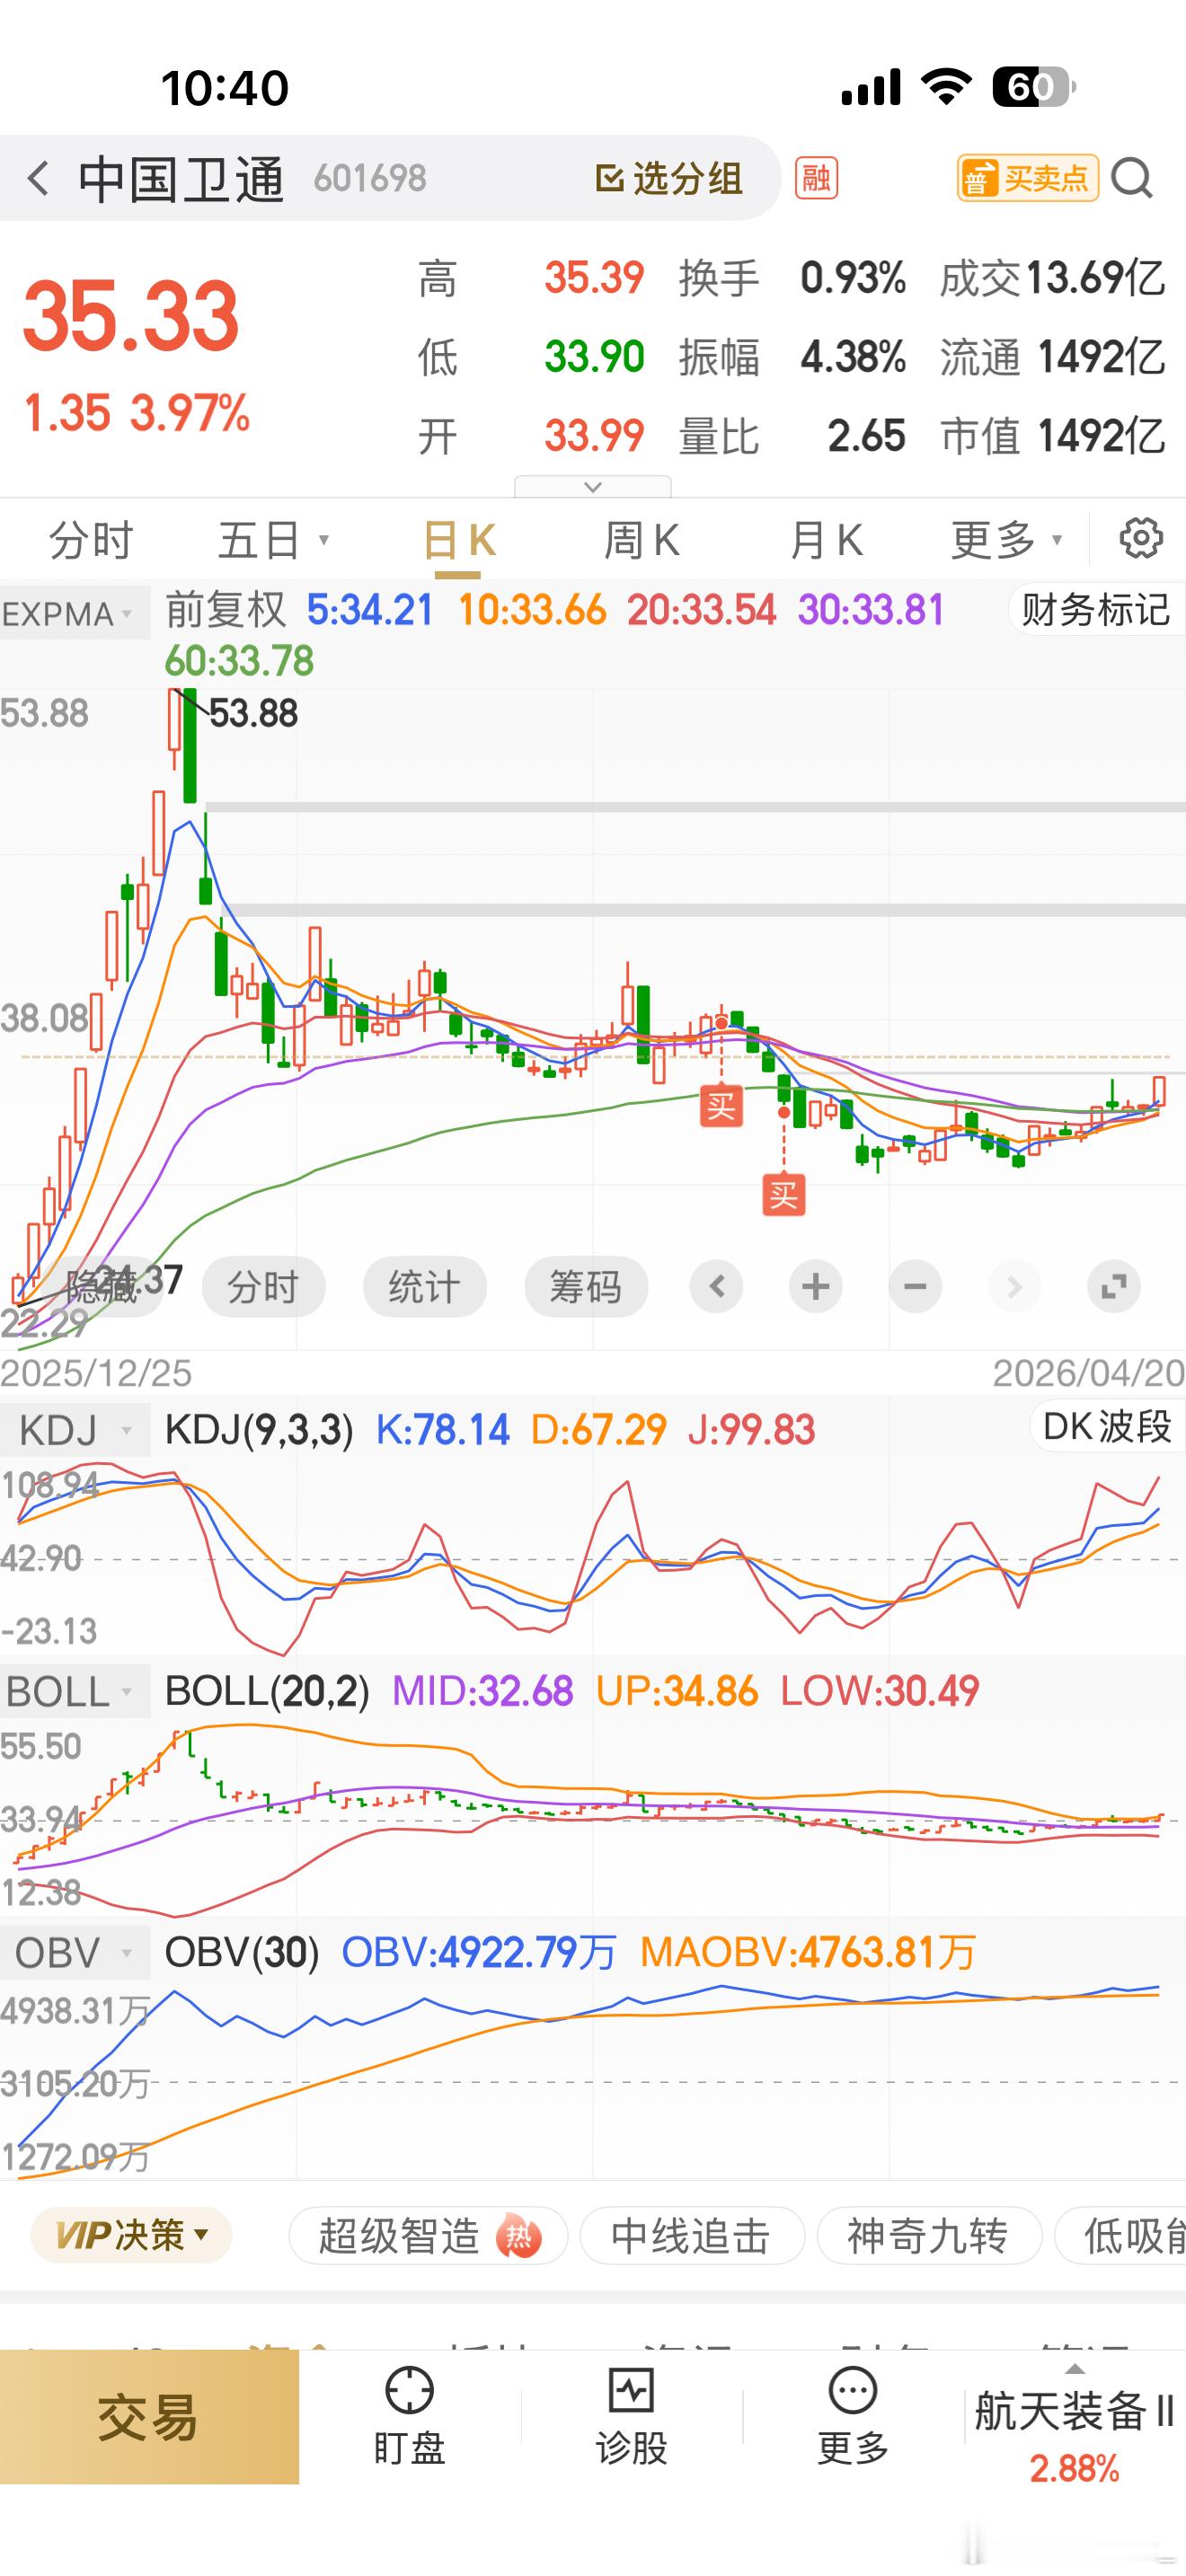
Task: Tap the 成交13.69亿 turnover value
Action: click(1052, 278)
